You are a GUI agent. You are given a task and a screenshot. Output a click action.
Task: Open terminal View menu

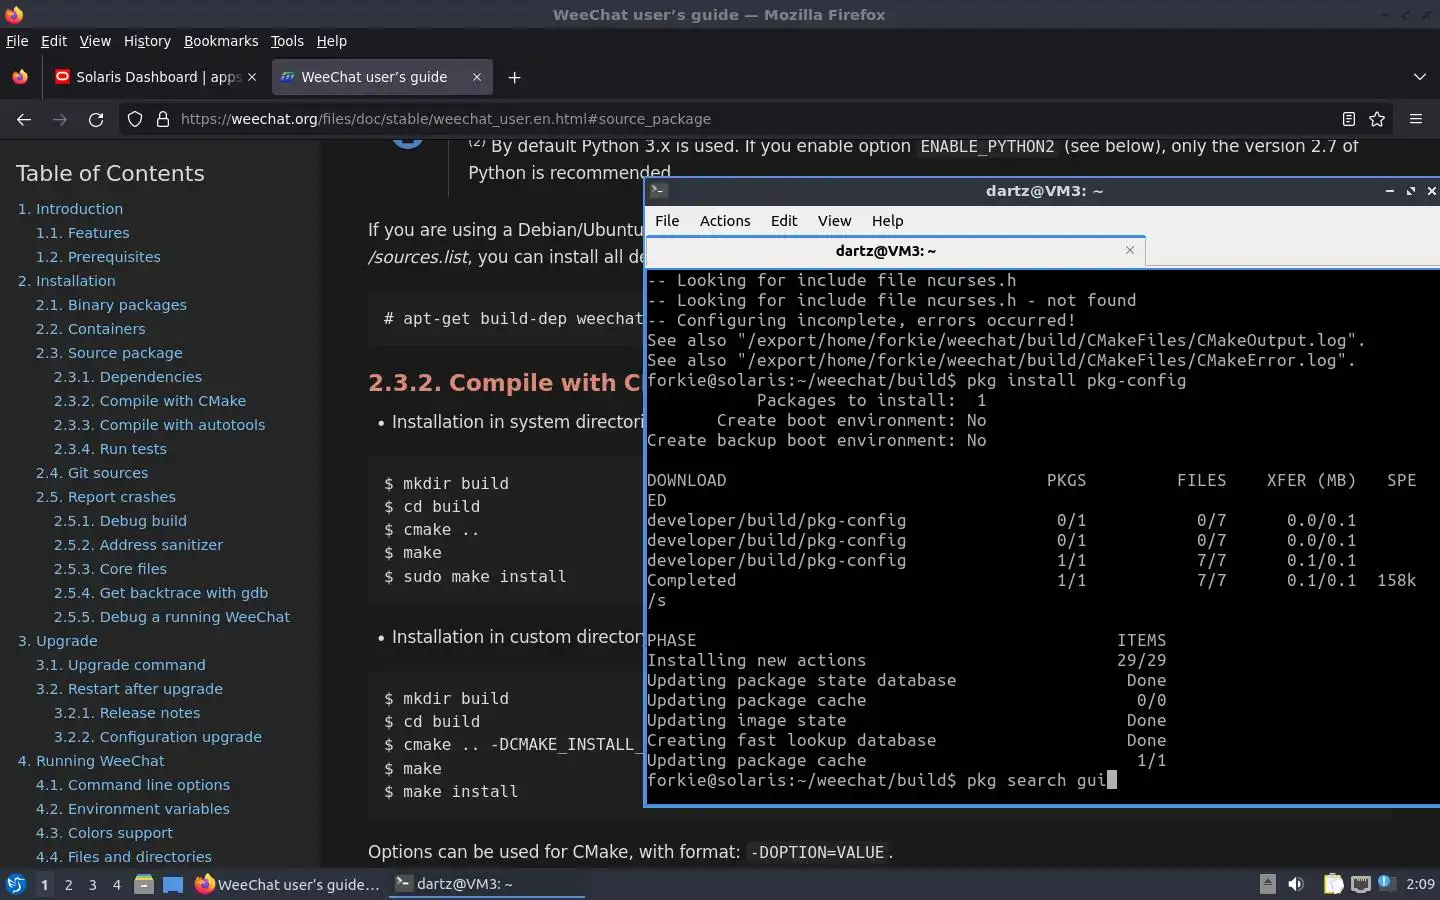(834, 221)
